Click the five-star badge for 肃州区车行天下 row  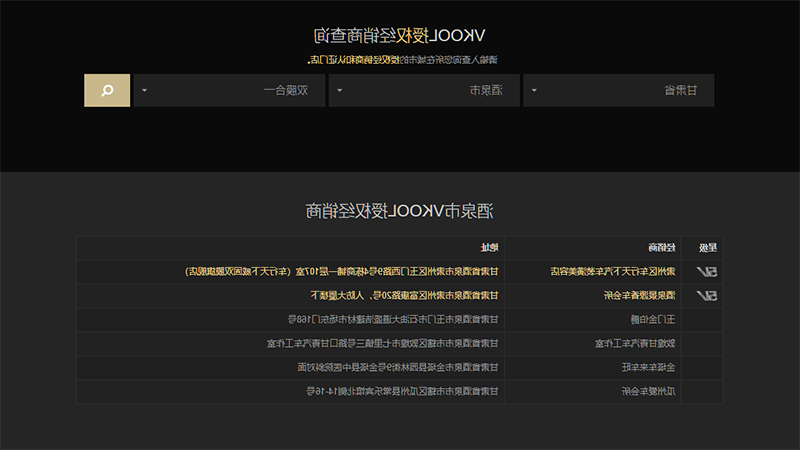tap(707, 272)
